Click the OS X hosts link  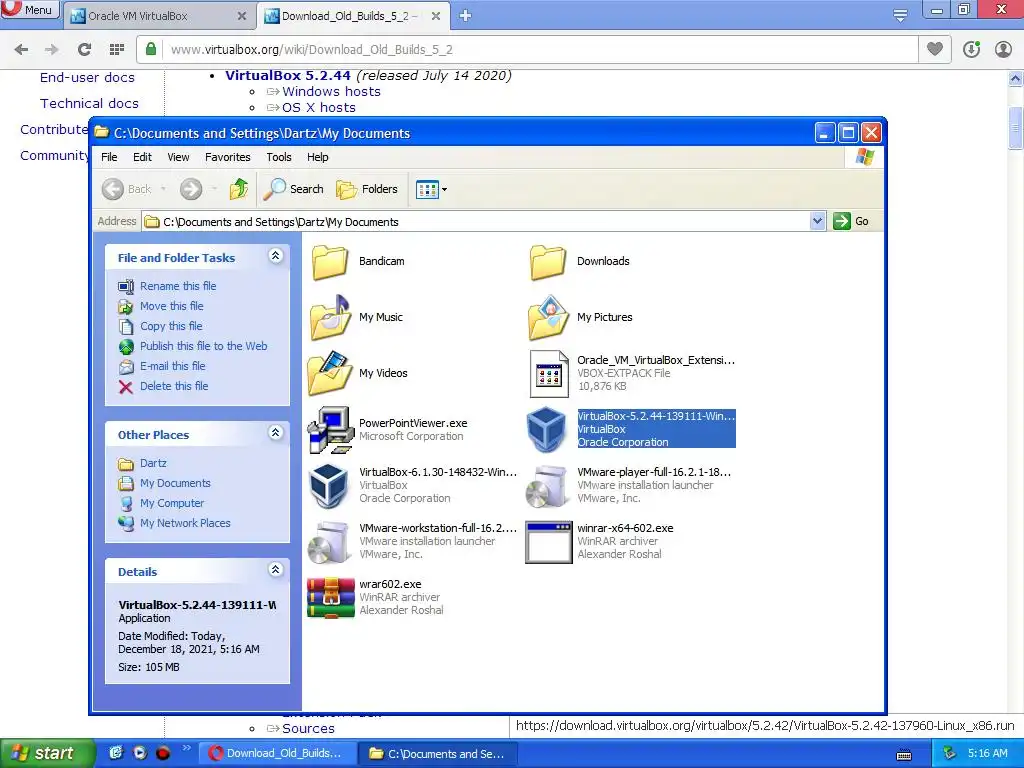[x=319, y=108]
